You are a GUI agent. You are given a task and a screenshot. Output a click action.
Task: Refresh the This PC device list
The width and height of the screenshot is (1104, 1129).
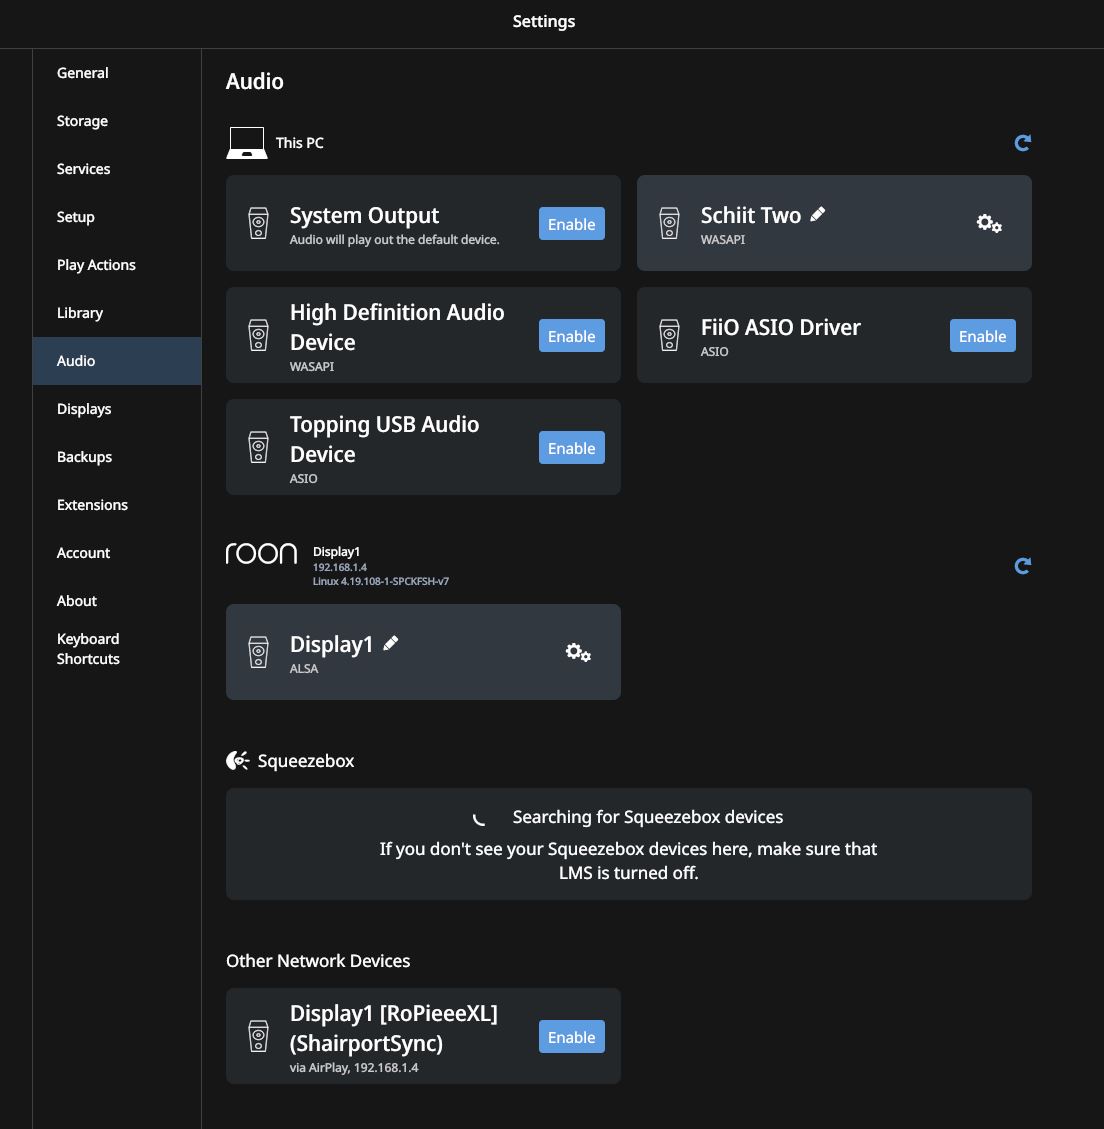click(1022, 143)
